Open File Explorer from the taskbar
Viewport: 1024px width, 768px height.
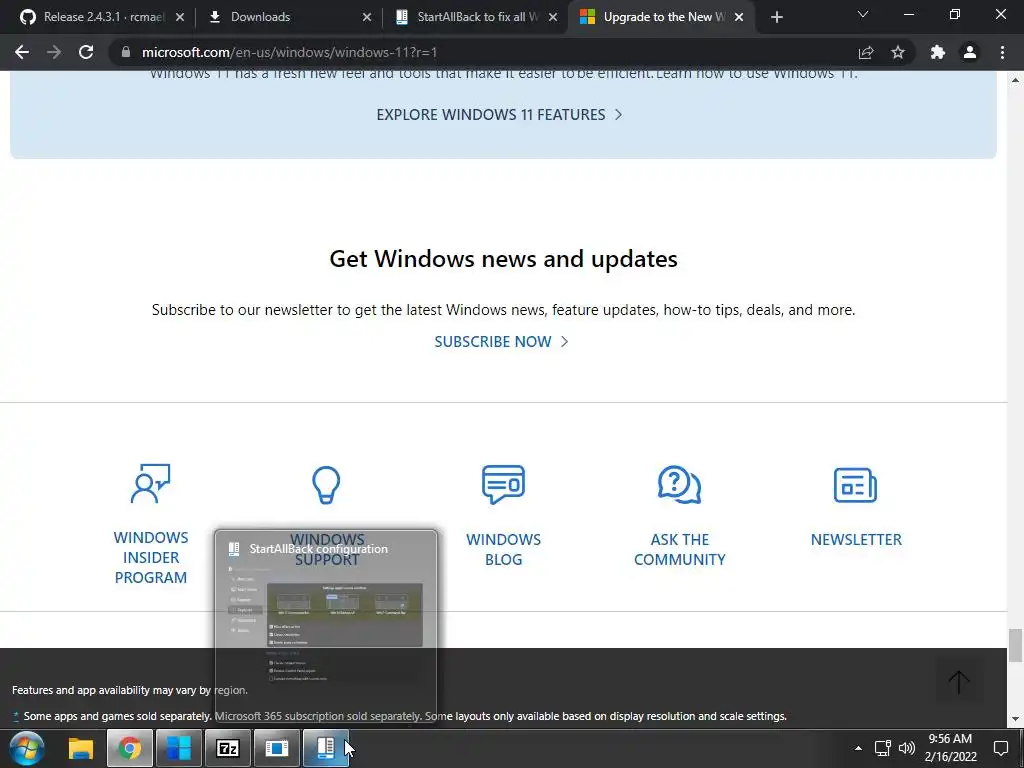click(81, 748)
